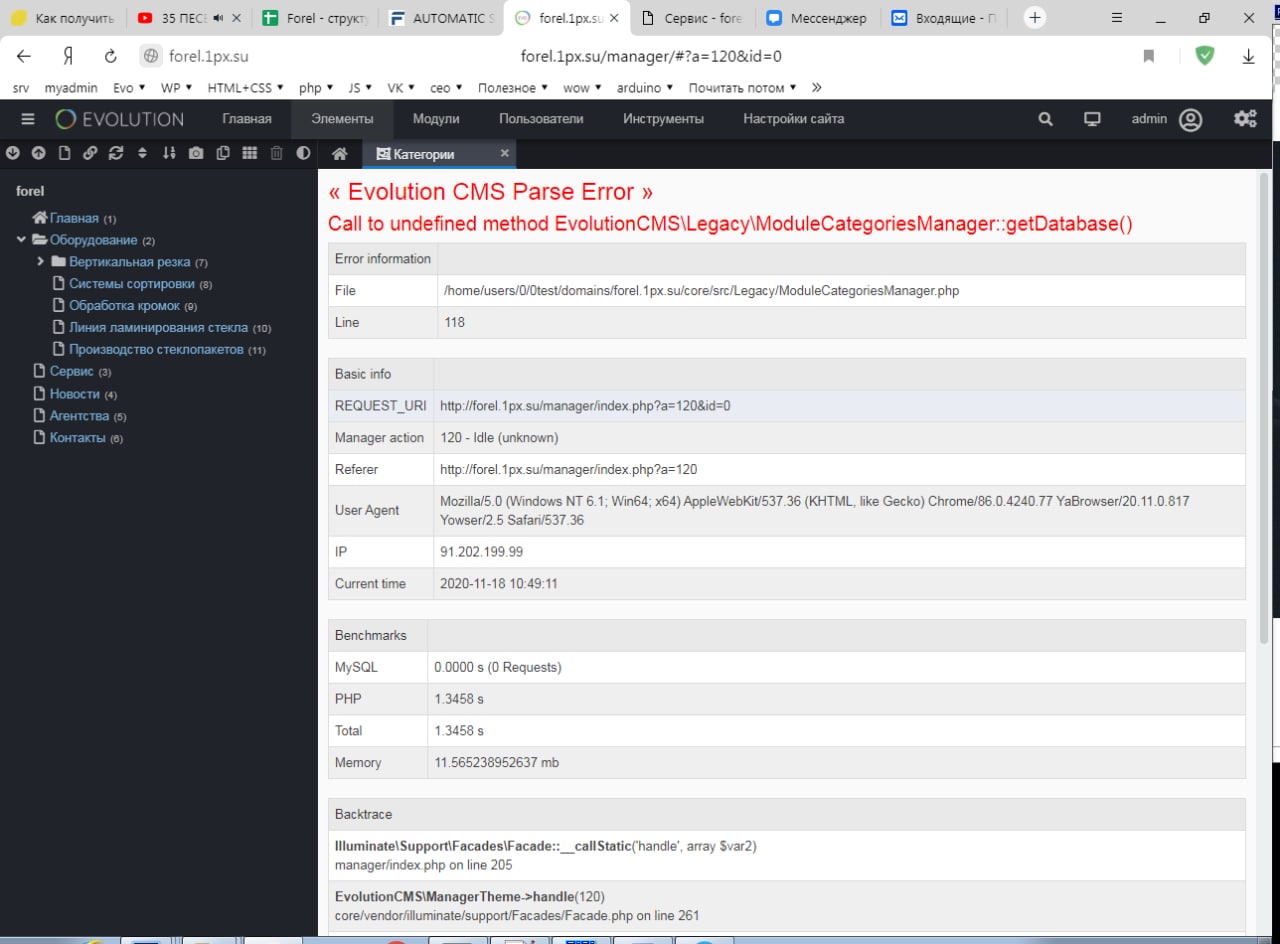Open Линия ламинирования стекла resource
This screenshot has width=1280, height=944.
tap(159, 328)
